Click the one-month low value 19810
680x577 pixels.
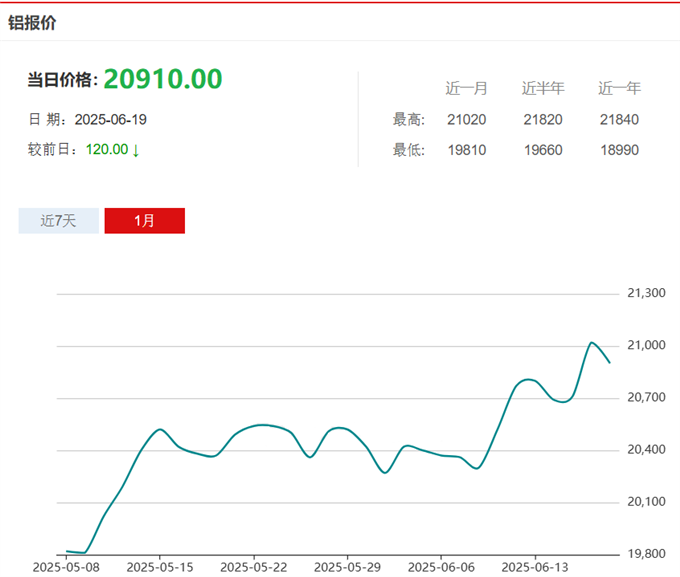click(466, 150)
